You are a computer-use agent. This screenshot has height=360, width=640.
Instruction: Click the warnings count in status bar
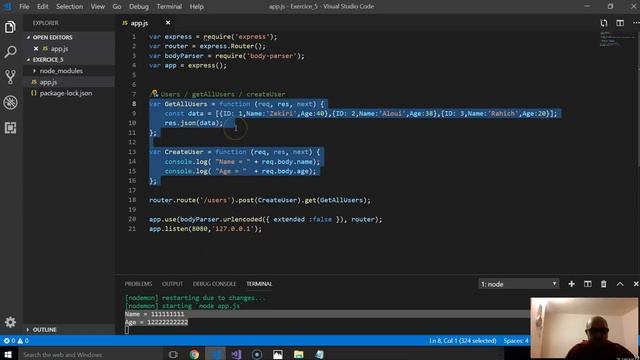[x=23, y=340]
